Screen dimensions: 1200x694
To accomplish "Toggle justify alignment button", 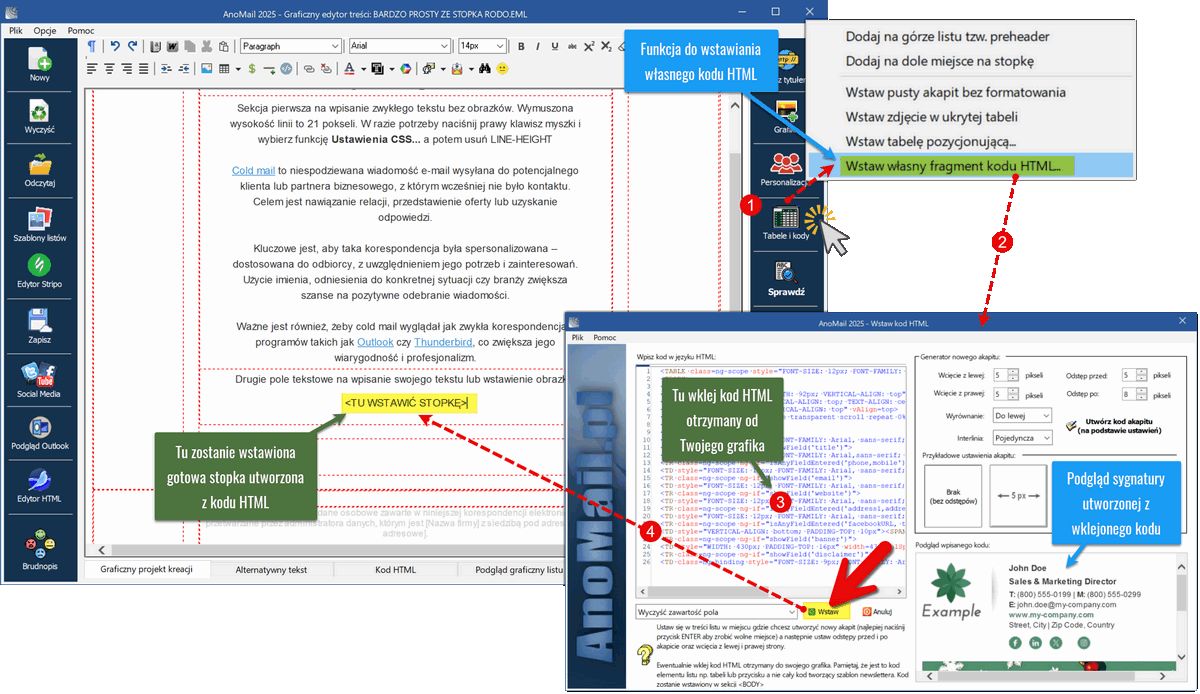I will point(144,68).
